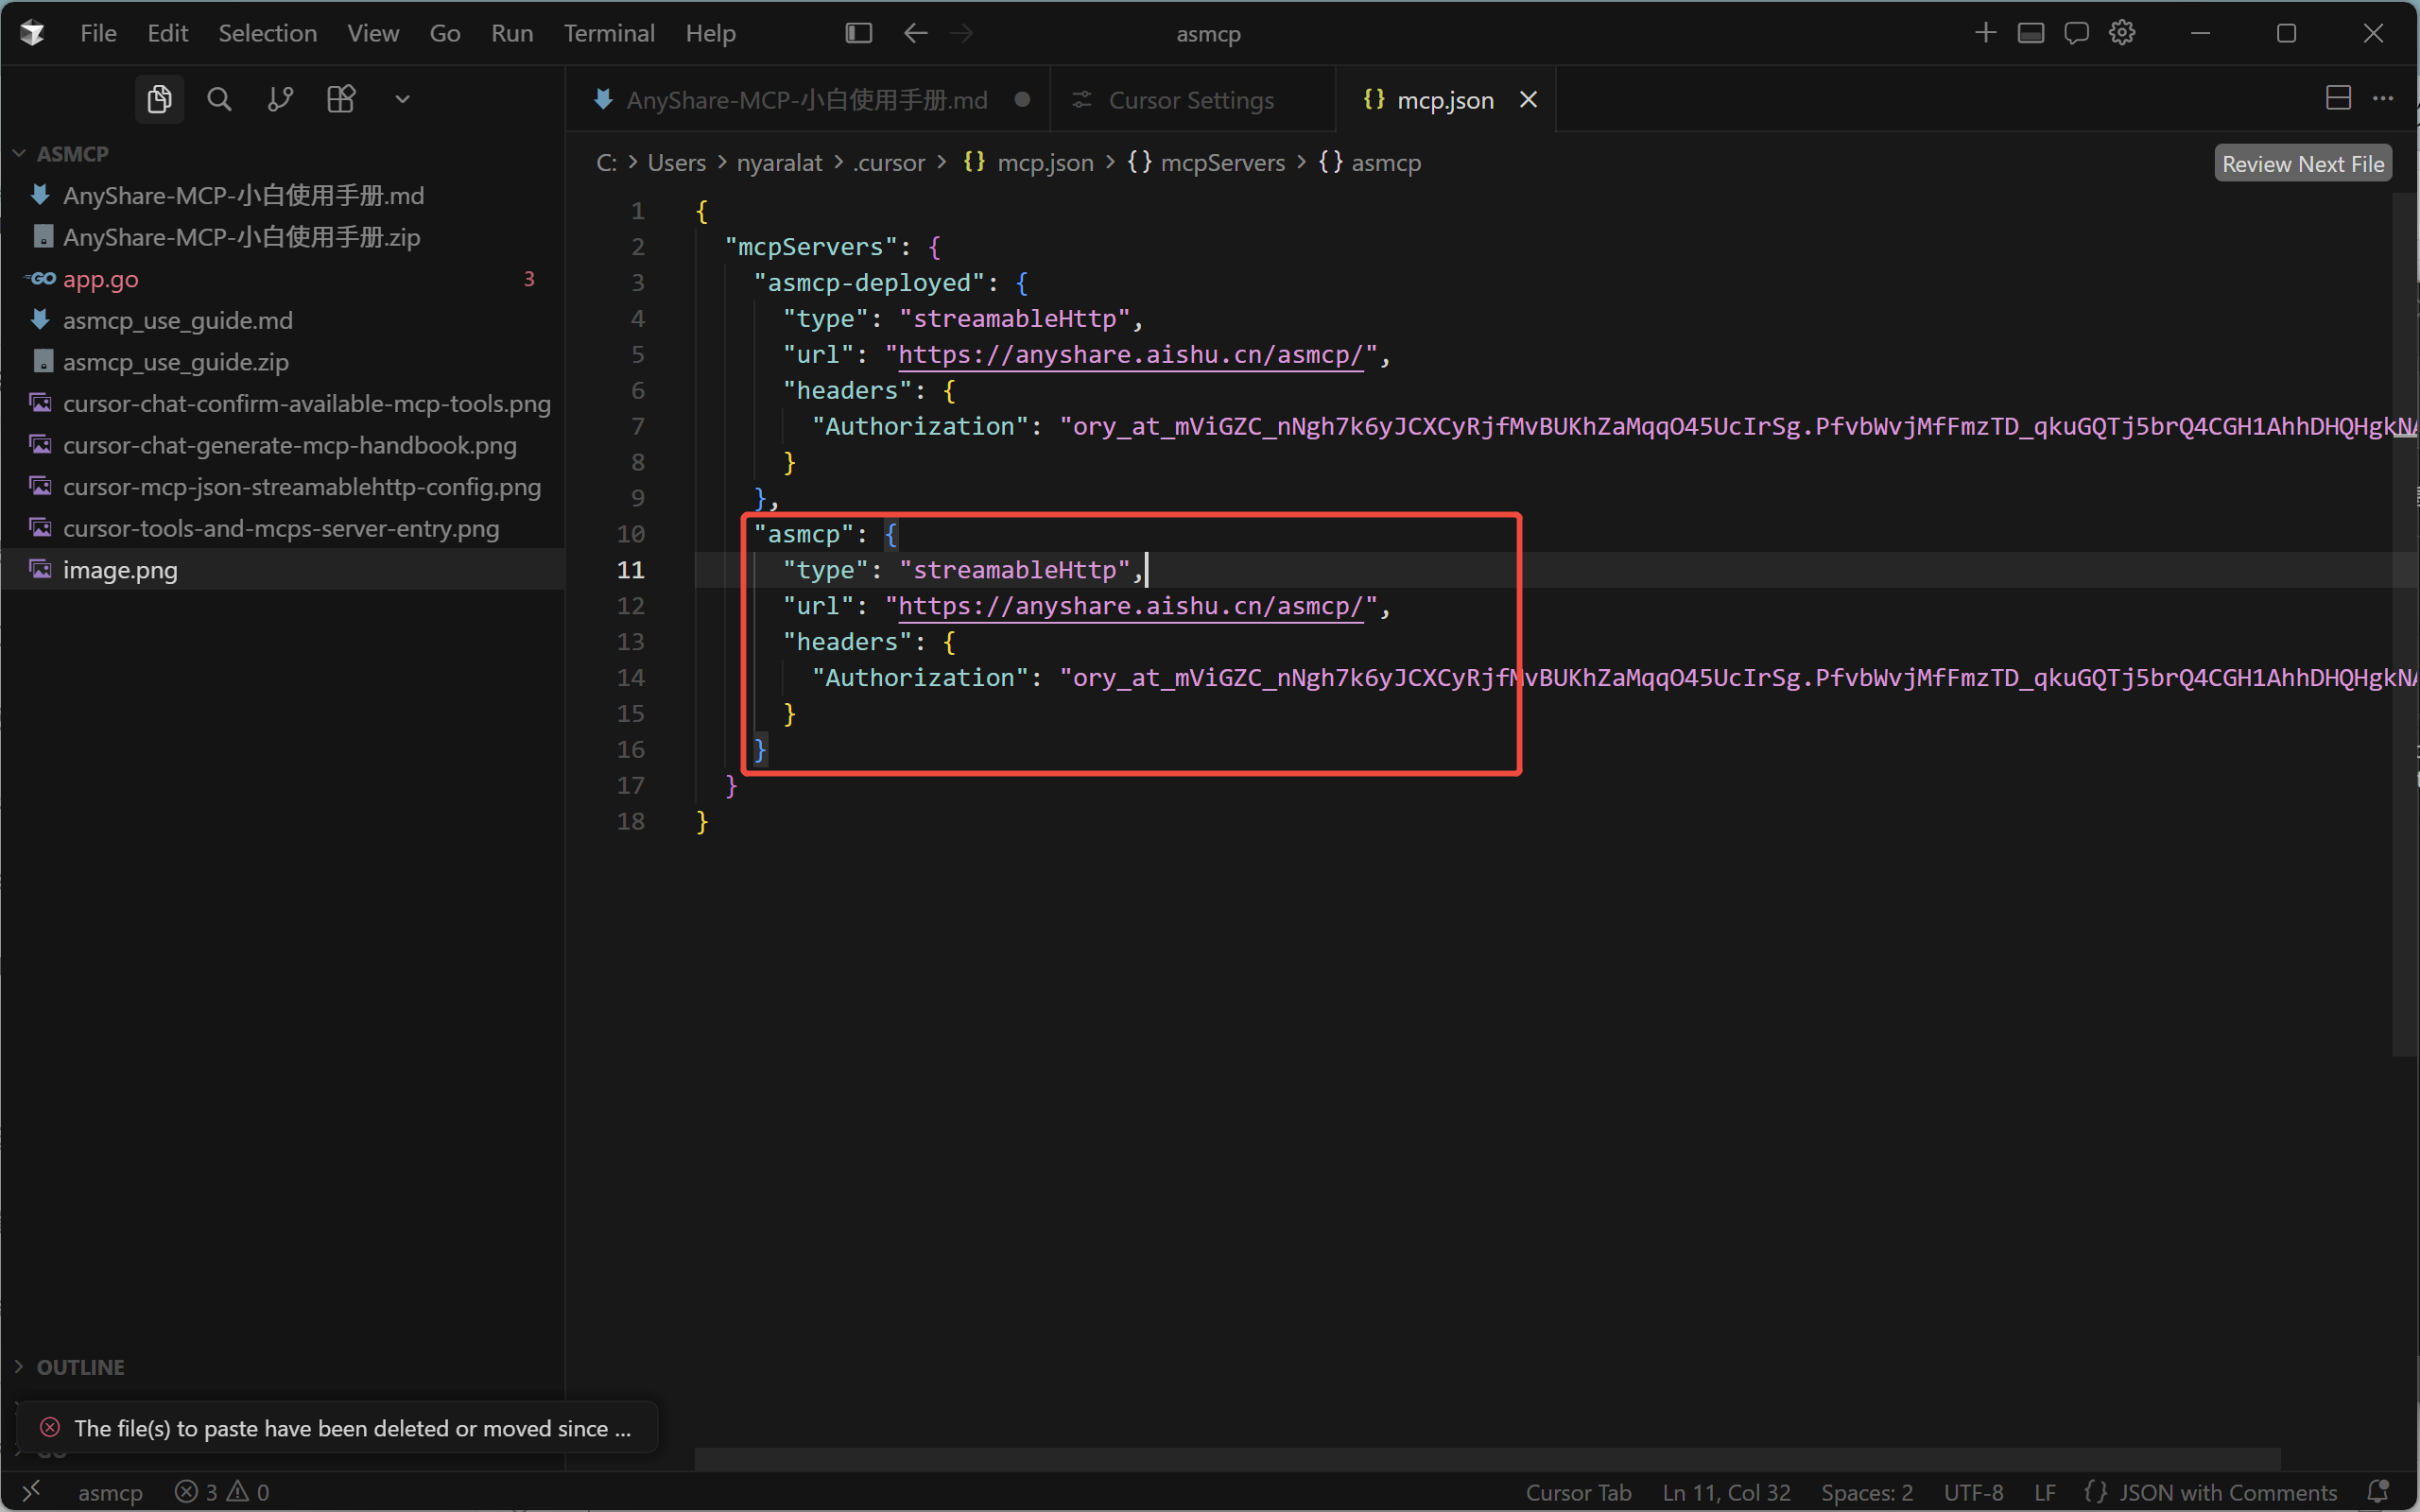Click the file paste error notification
Image resolution: width=2420 pixels, height=1512 pixels.
pos(338,1428)
